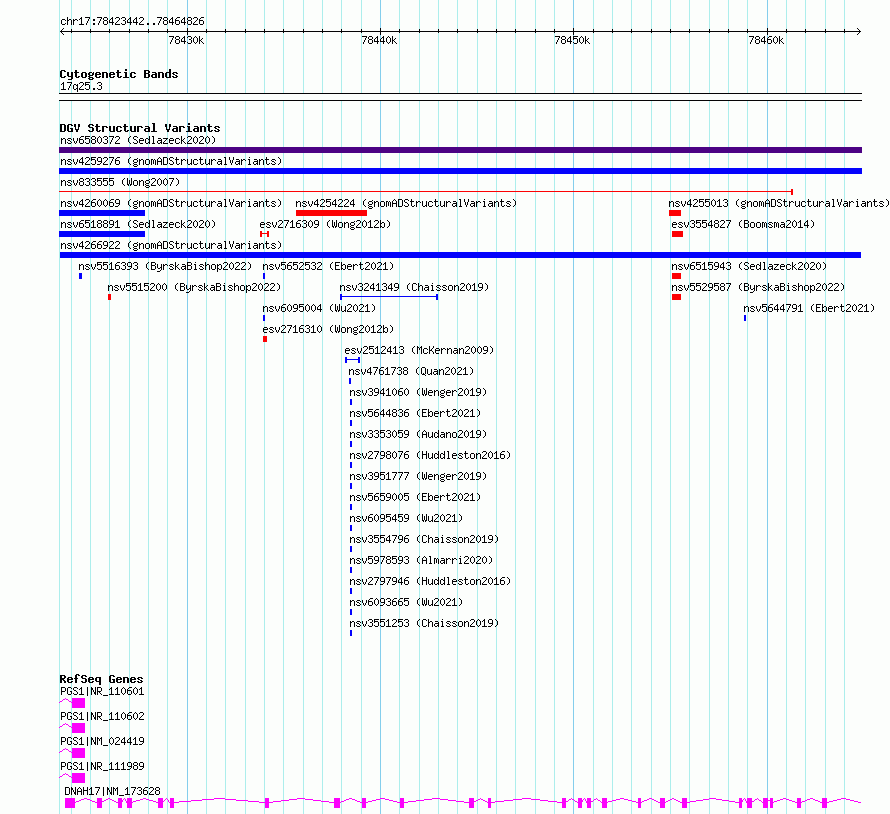890x814 pixels.
Task: Click nsv6515943 (Sedlazeck2020) label
Action: pos(749,266)
